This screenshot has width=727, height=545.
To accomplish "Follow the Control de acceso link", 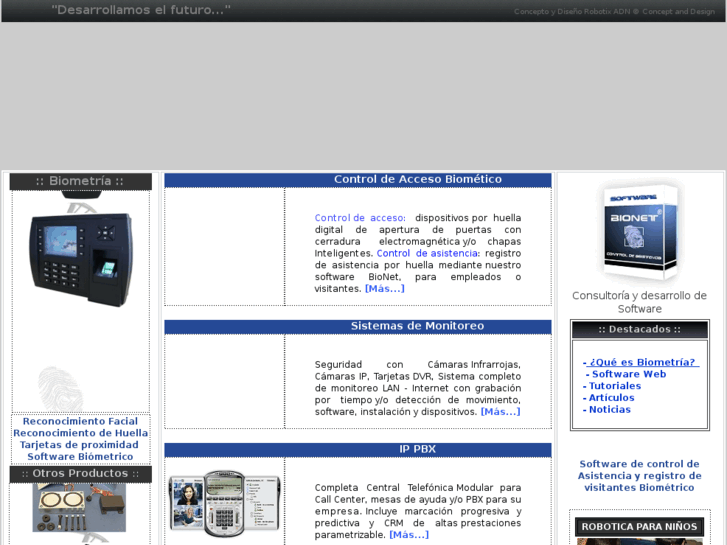I will [360, 218].
